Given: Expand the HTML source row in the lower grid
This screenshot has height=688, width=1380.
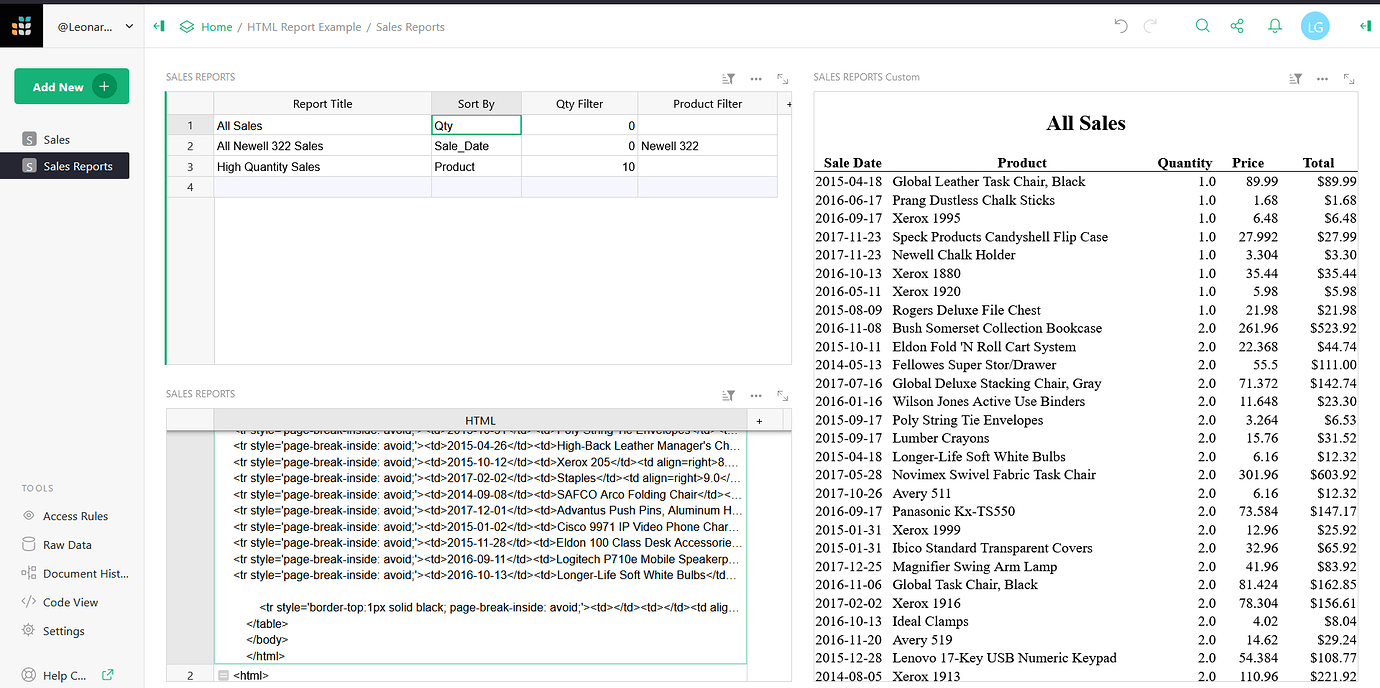Looking at the screenshot, I should pos(223,675).
